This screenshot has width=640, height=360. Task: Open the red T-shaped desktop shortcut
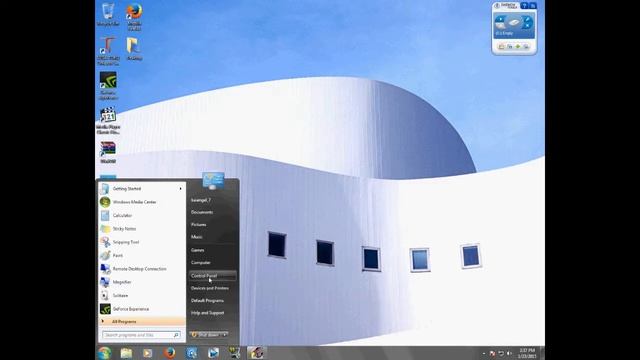[x=108, y=51]
